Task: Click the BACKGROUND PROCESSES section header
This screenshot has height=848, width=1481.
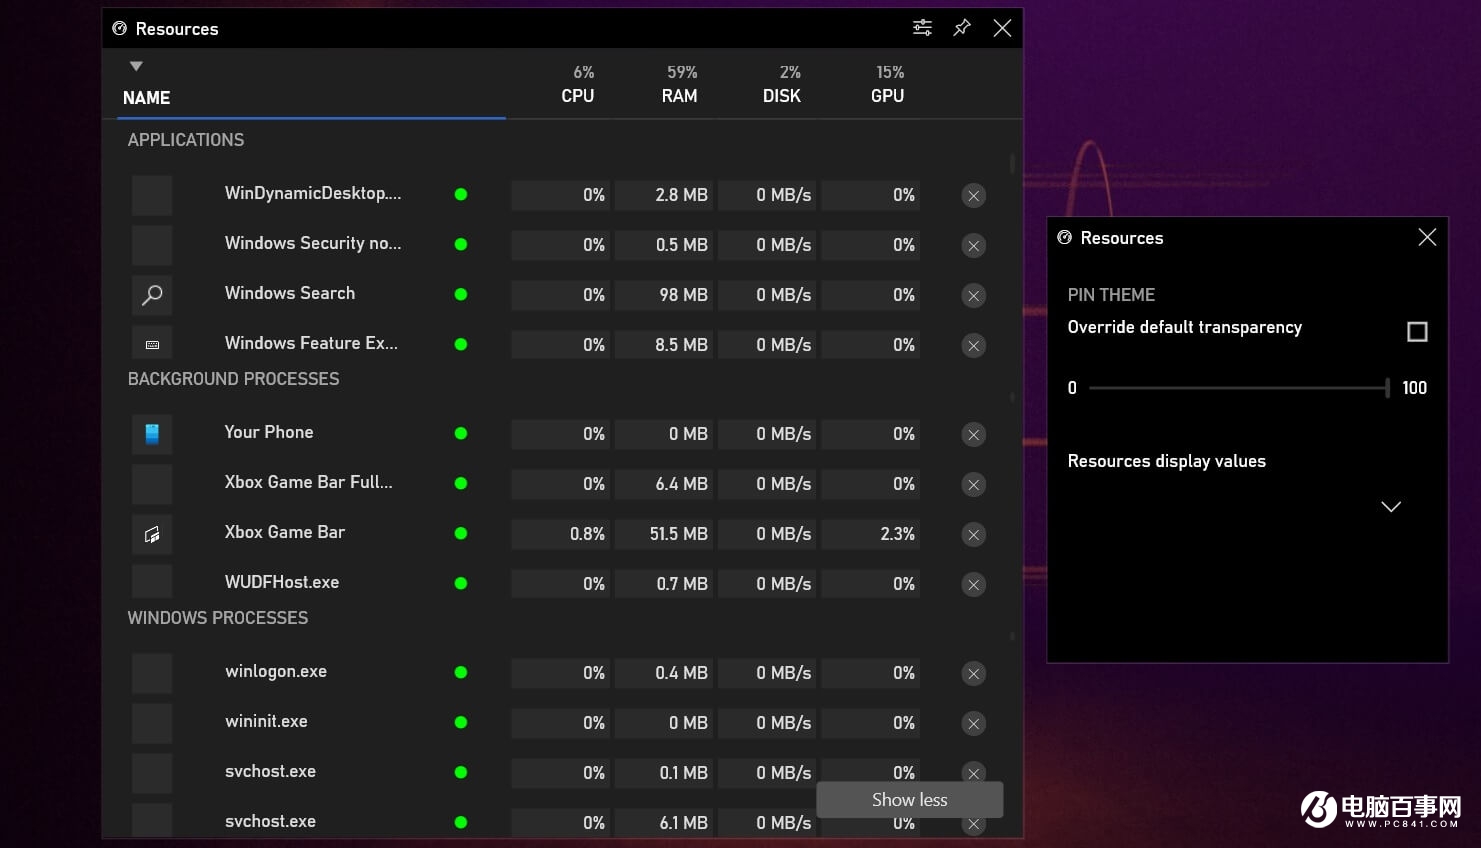Action: 233,379
